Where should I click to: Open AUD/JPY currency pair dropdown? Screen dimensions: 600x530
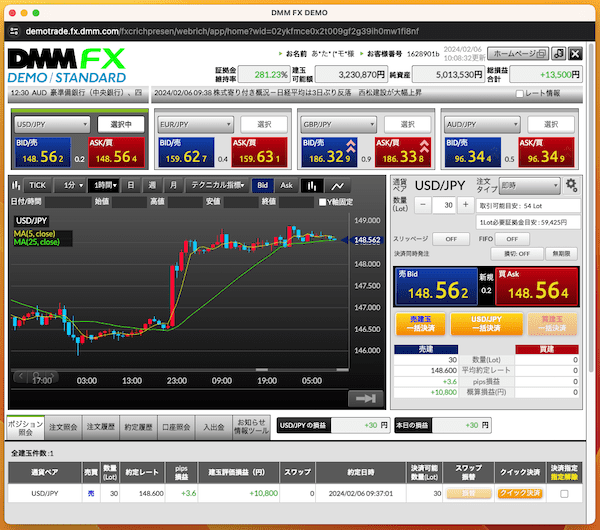tap(482, 124)
